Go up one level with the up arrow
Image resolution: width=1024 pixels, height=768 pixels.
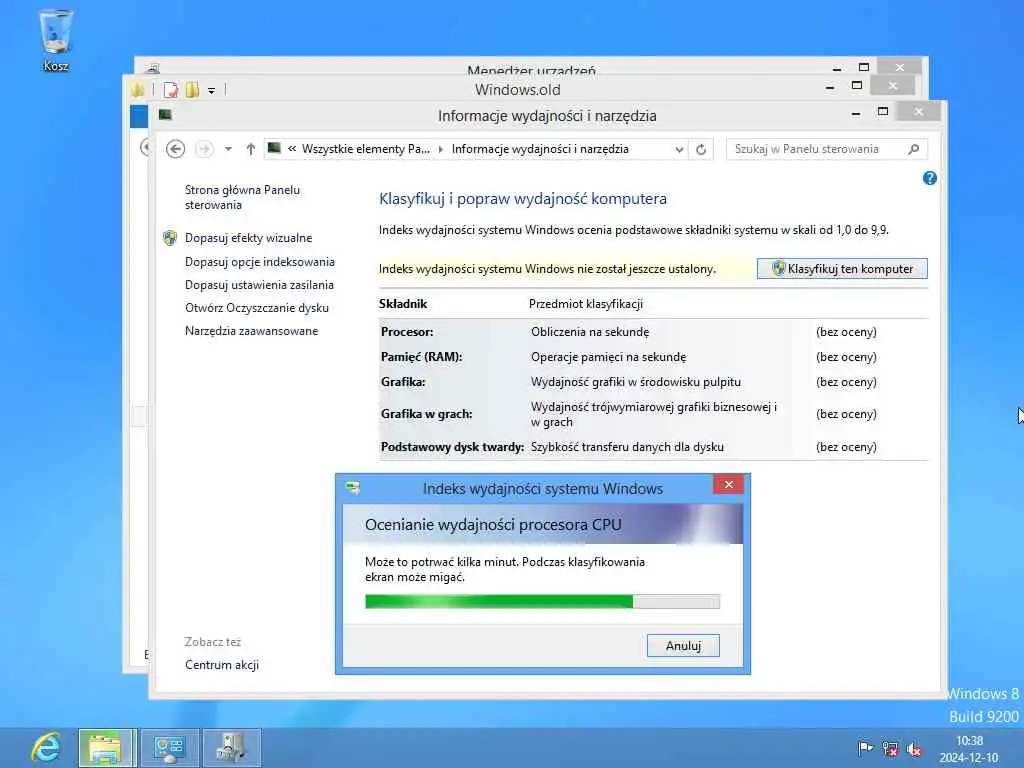(250, 149)
